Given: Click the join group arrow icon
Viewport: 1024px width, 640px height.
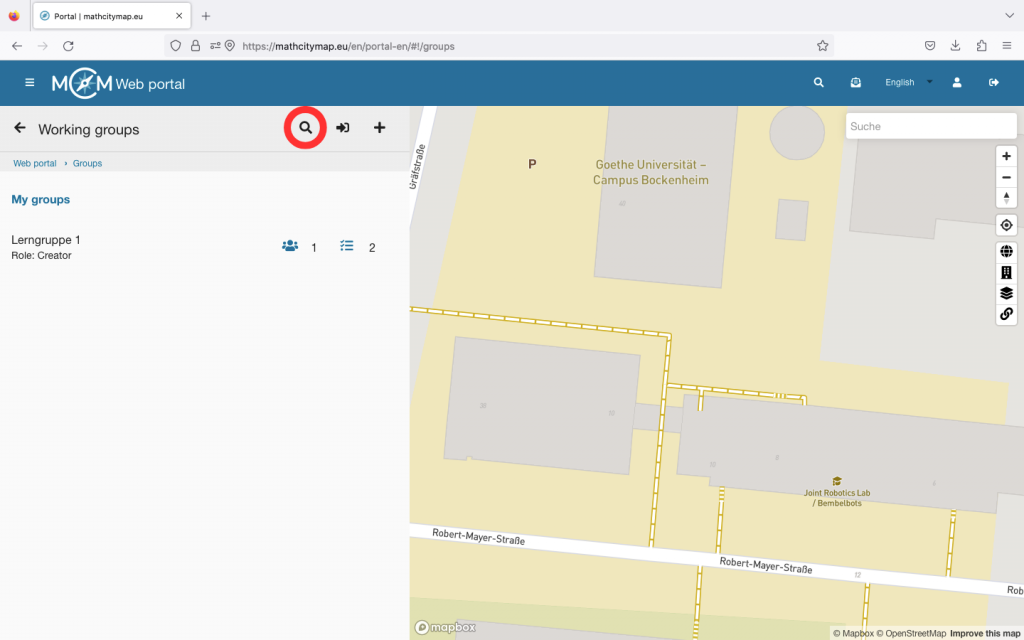Looking at the screenshot, I should (x=343, y=128).
